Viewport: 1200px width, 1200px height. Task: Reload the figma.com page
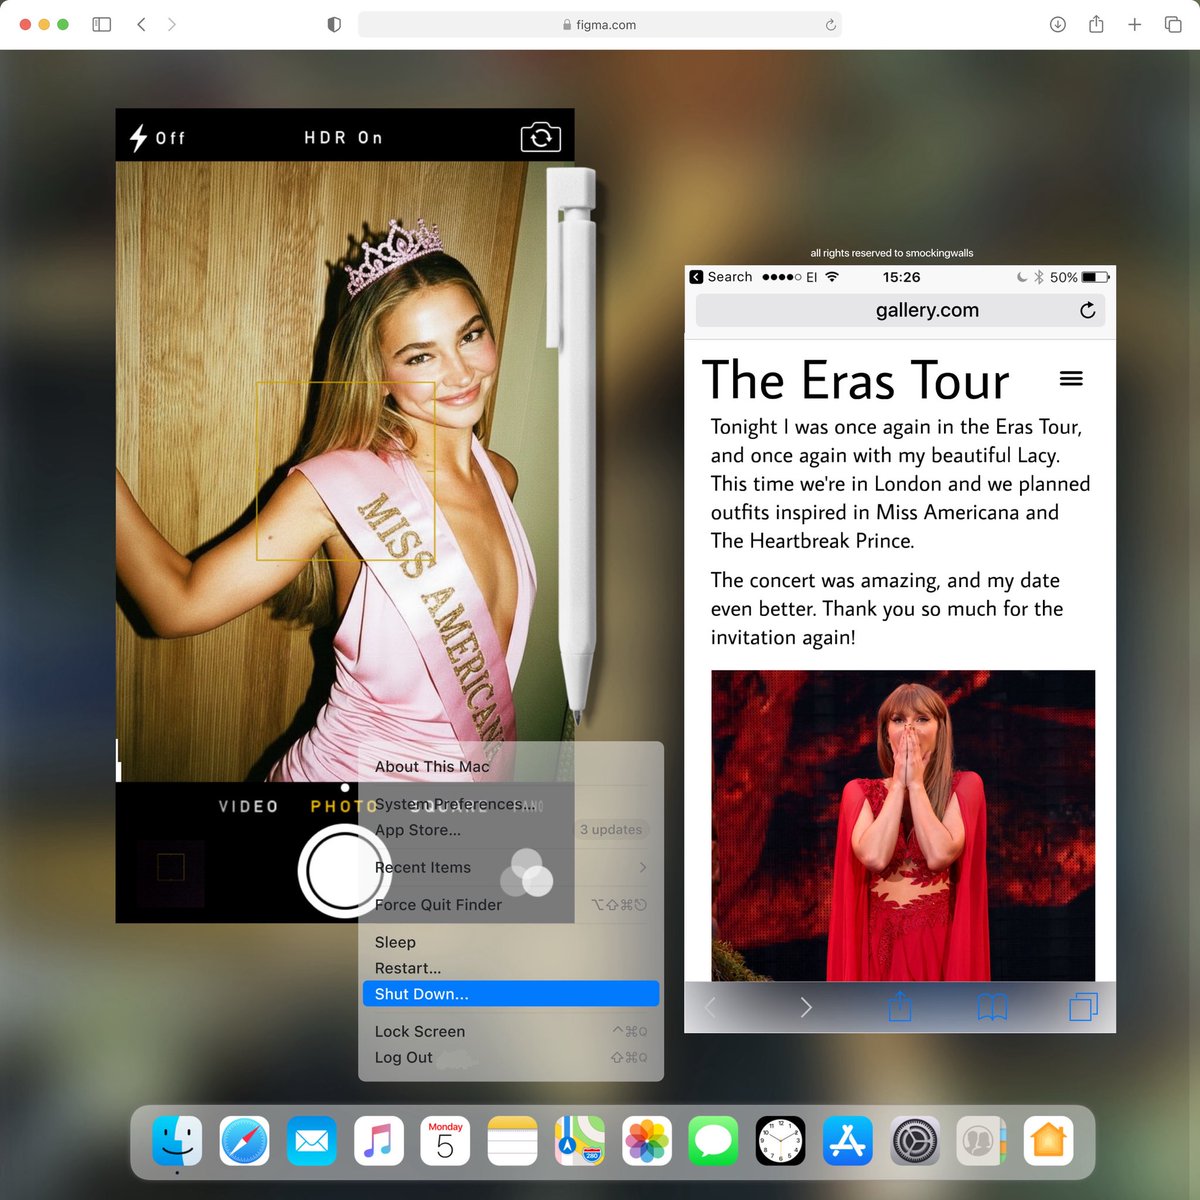[x=830, y=24]
